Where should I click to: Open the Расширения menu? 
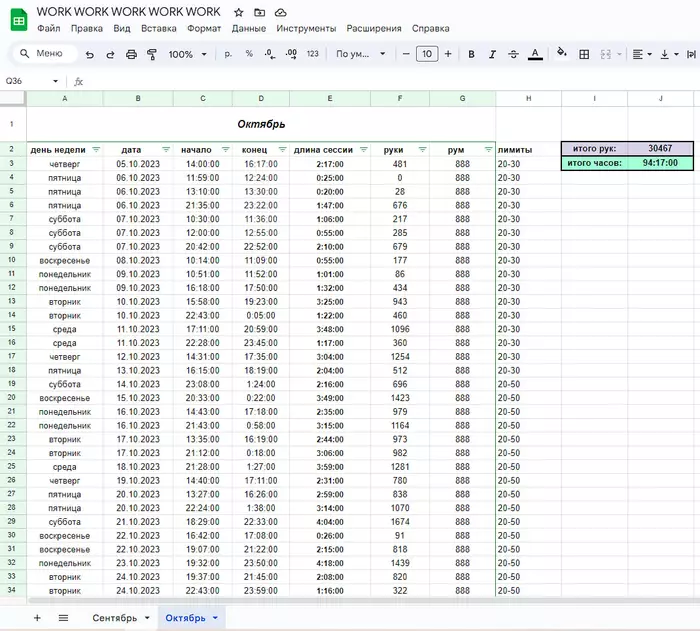374,29
